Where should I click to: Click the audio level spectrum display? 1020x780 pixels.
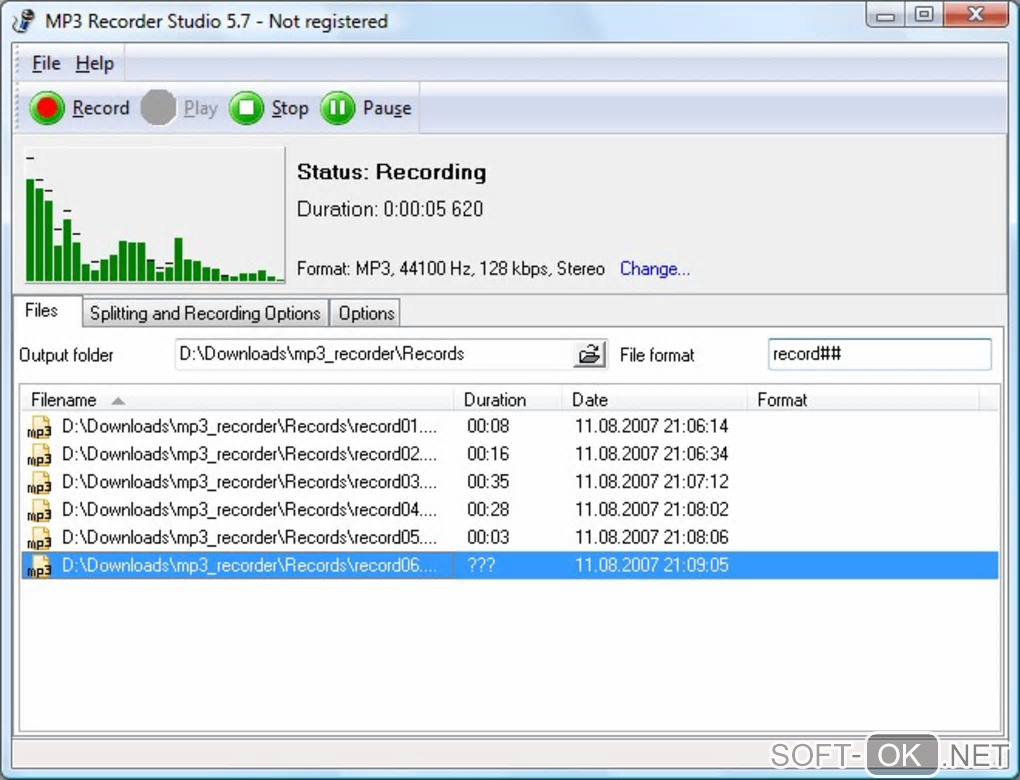pyautogui.click(x=155, y=215)
